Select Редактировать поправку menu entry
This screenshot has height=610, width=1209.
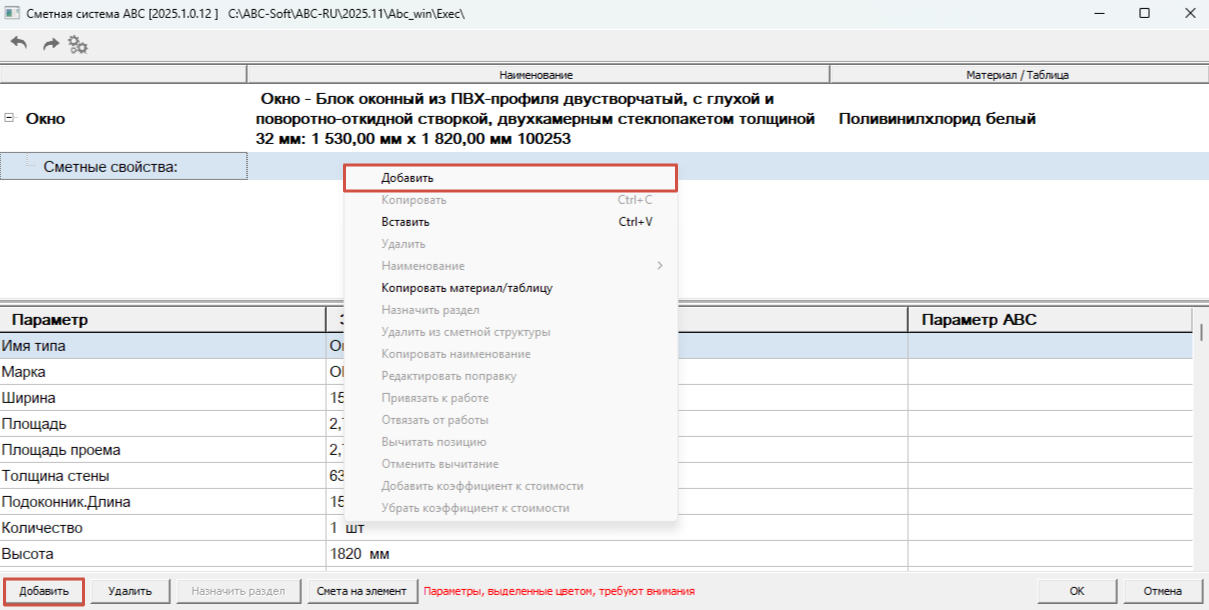[x=510, y=376]
